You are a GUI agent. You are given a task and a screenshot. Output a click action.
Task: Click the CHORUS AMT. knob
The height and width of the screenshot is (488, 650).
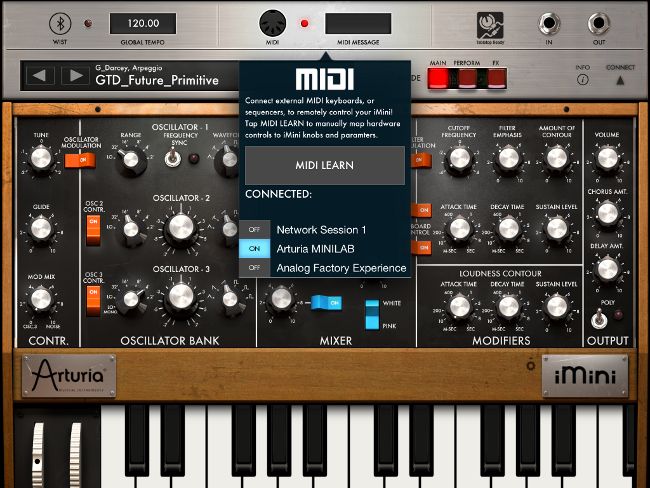607,214
